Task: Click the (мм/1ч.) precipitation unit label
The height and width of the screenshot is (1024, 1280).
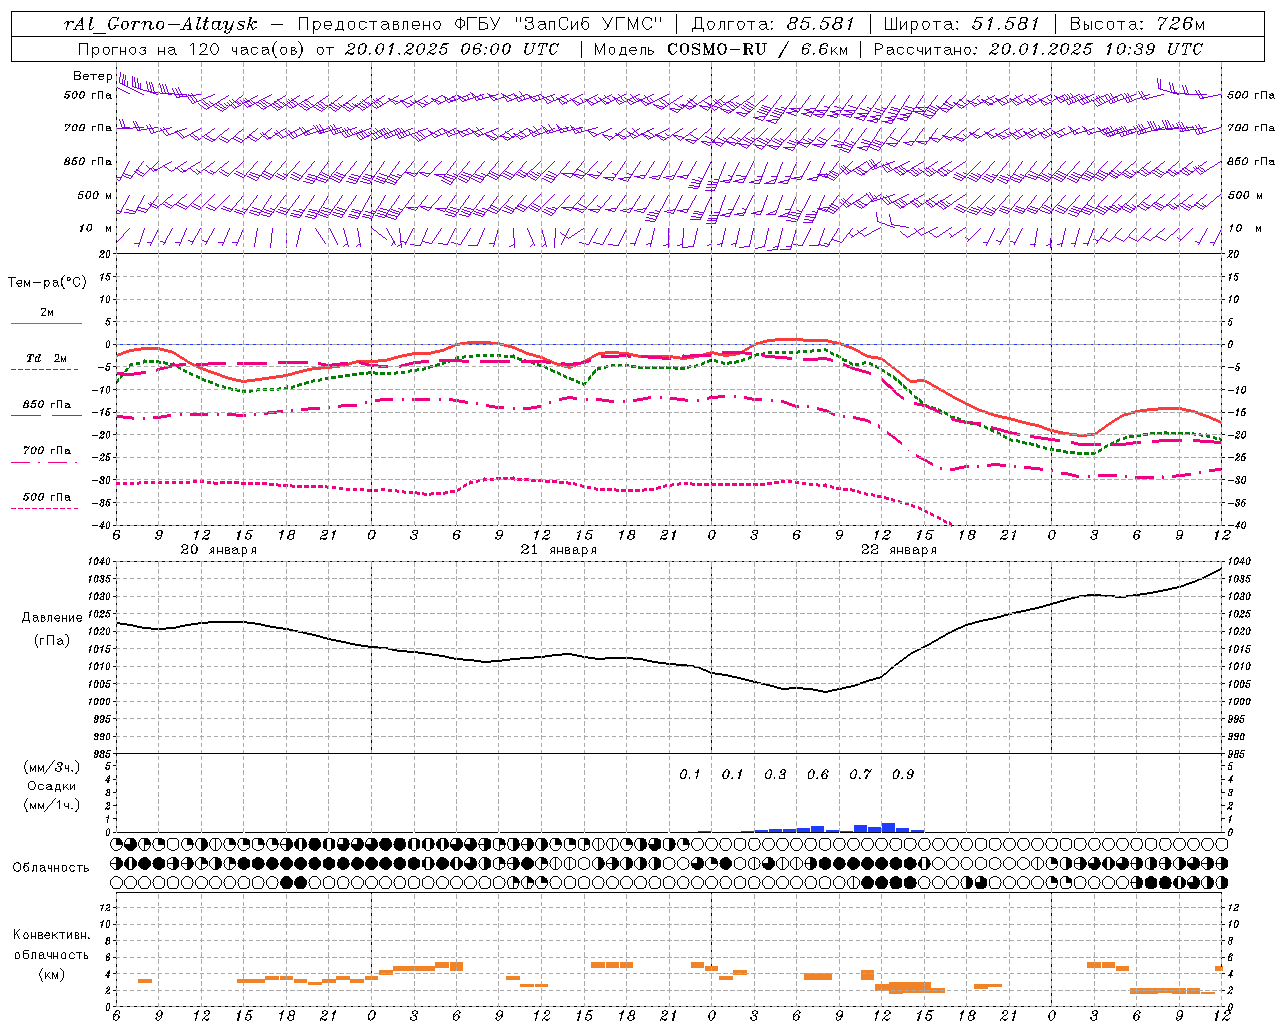Action: 52,805
